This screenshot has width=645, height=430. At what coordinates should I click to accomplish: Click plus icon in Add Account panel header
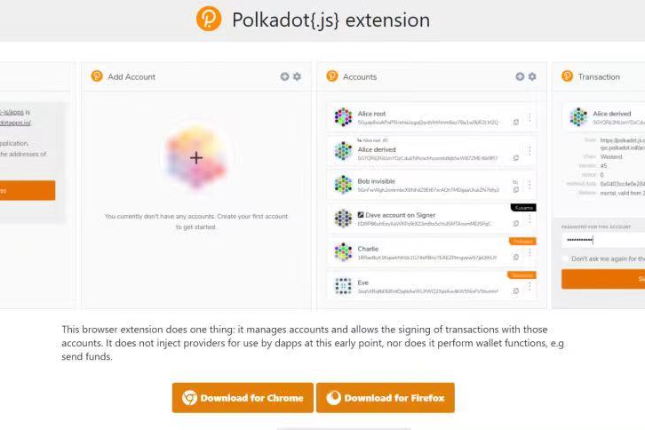(x=285, y=77)
